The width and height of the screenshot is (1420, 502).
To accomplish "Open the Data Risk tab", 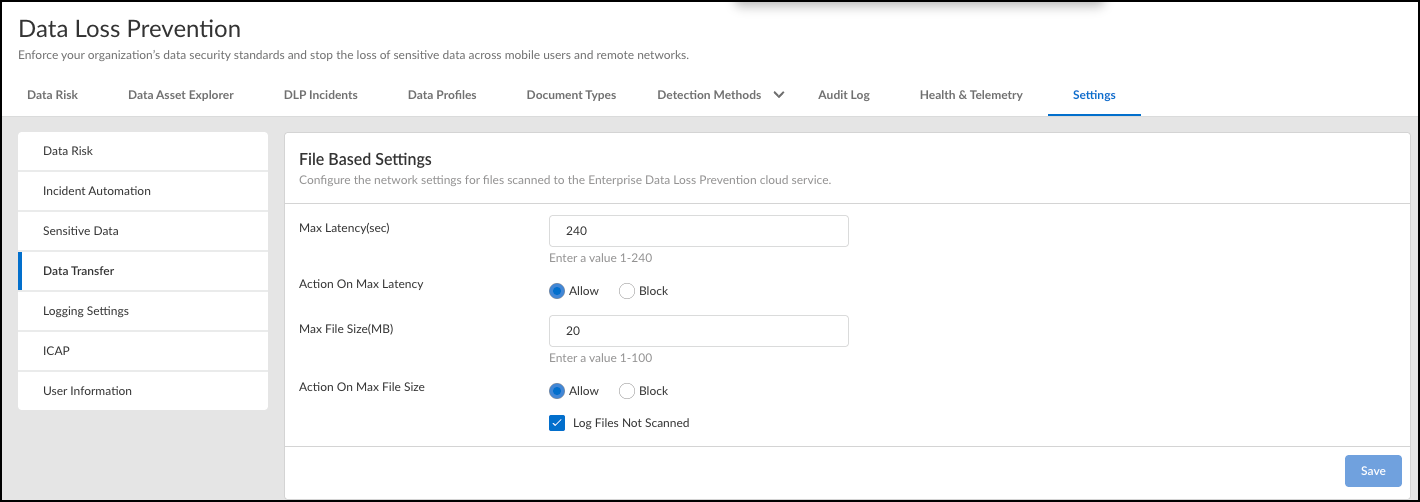I will click(x=52, y=95).
